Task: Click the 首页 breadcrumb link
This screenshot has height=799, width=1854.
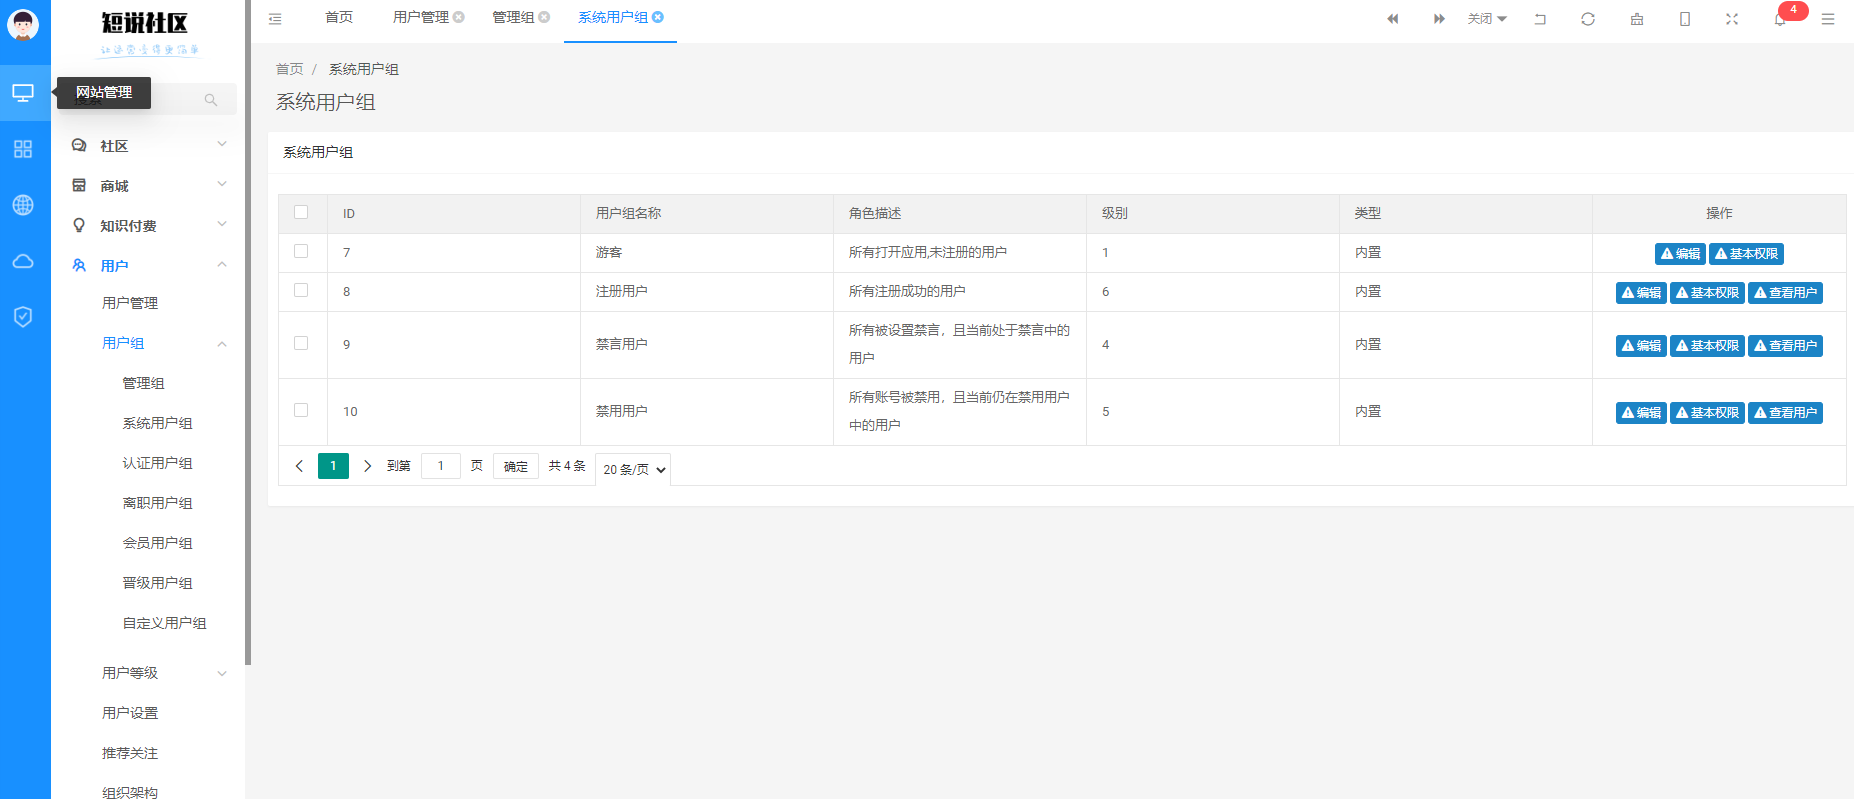Action: [x=289, y=69]
